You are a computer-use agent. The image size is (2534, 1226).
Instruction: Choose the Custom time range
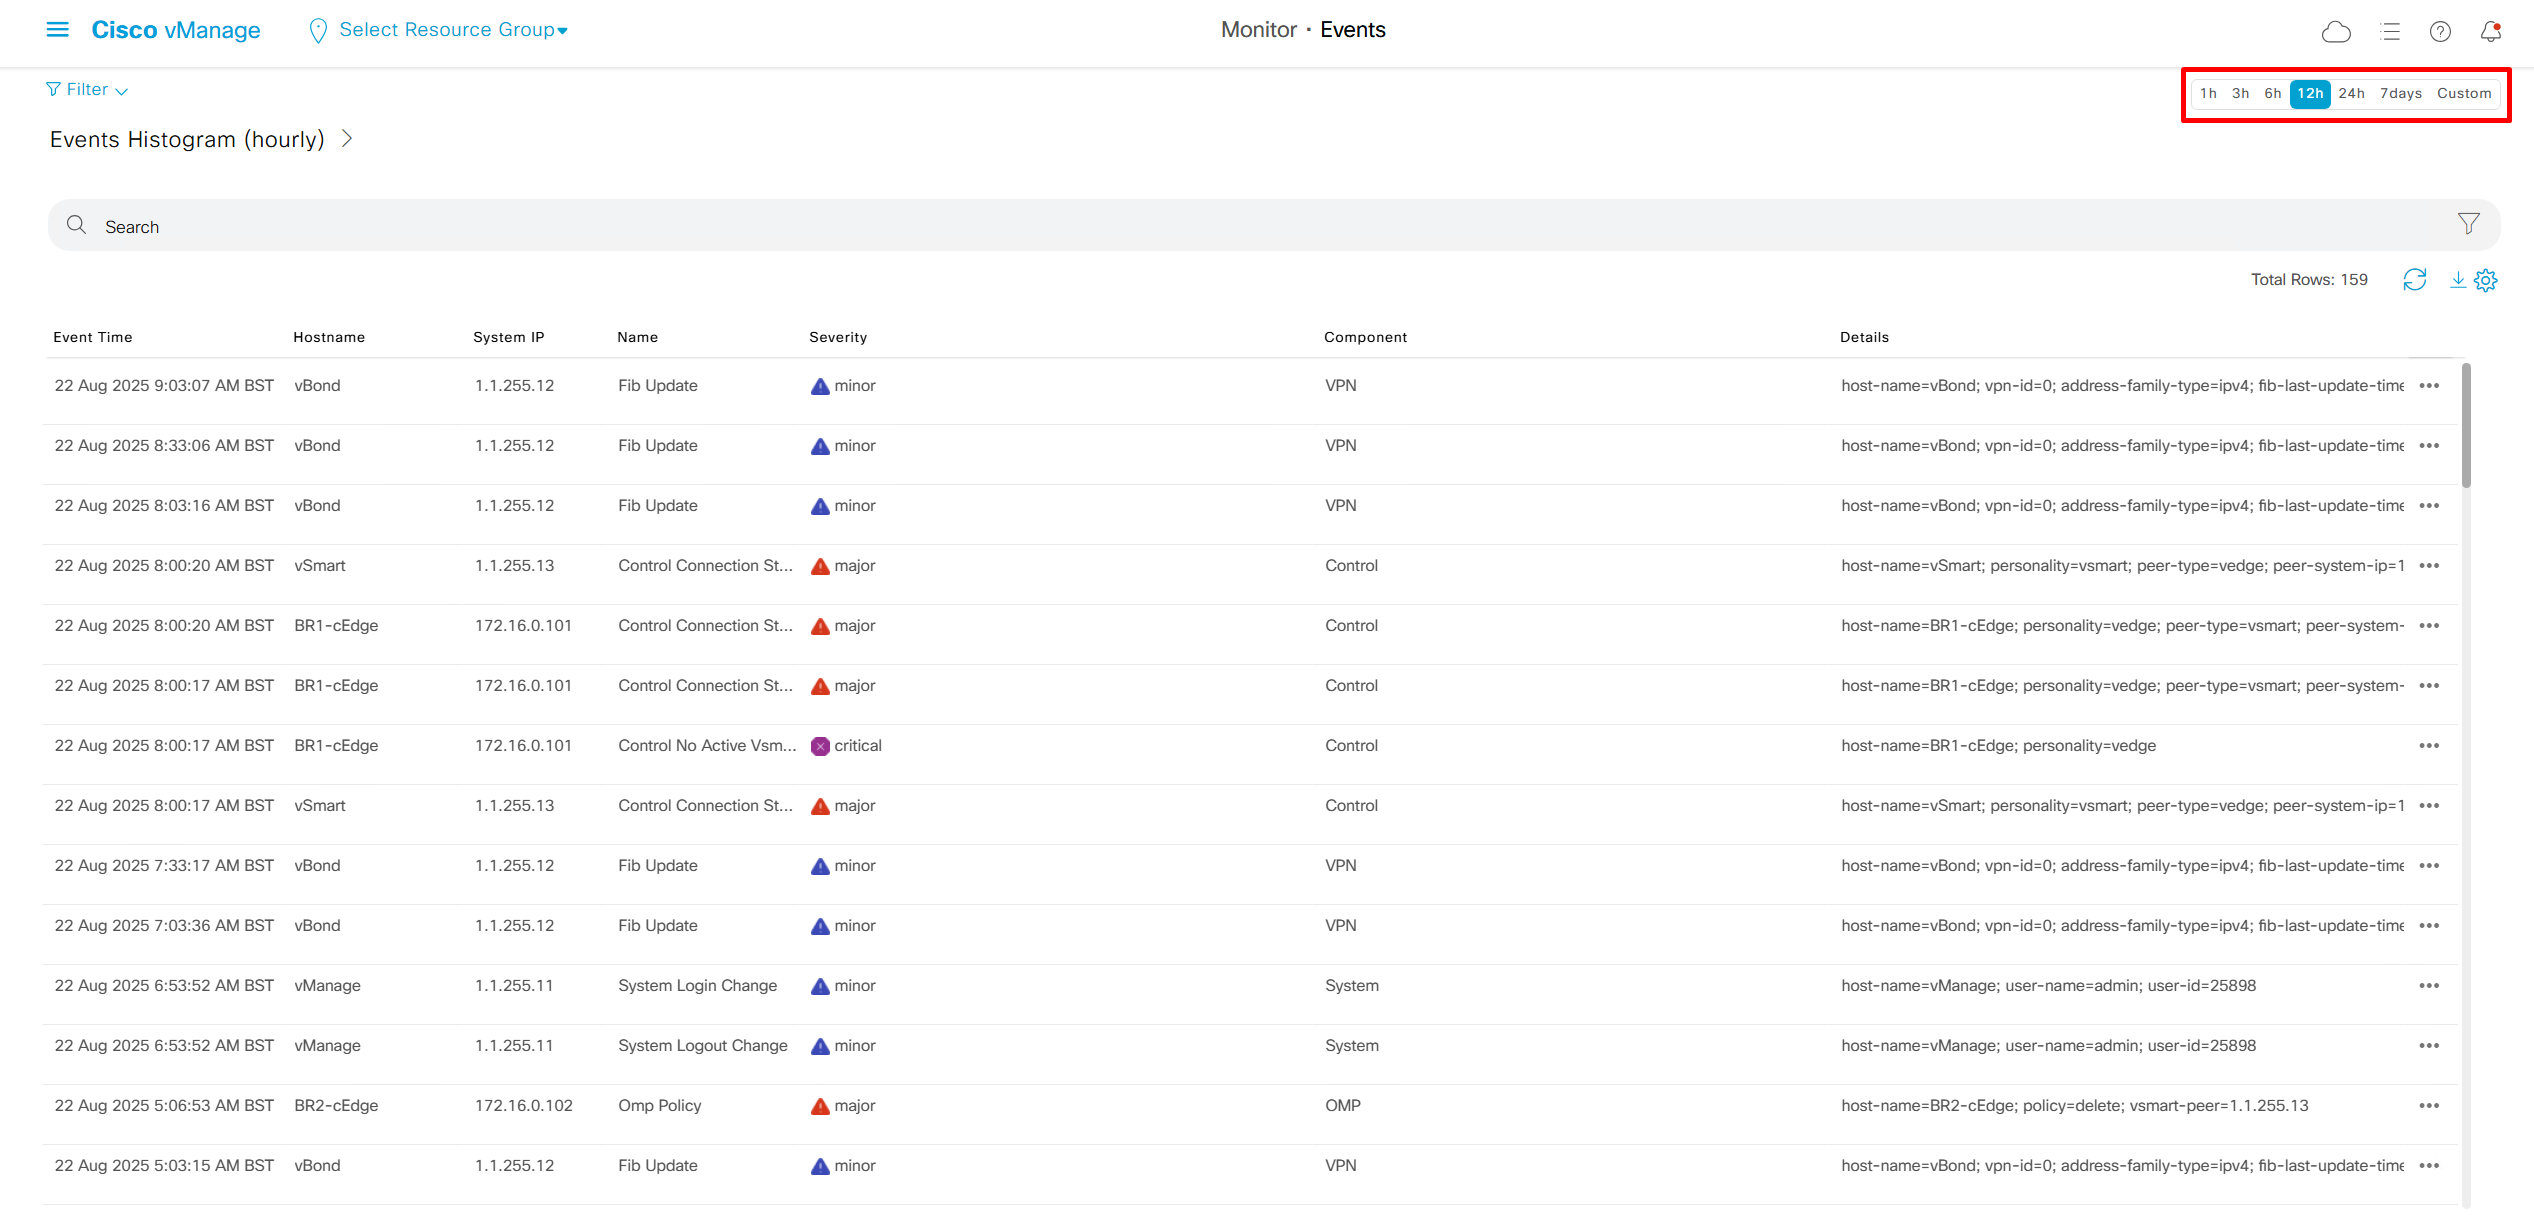[x=2464, y=94]
